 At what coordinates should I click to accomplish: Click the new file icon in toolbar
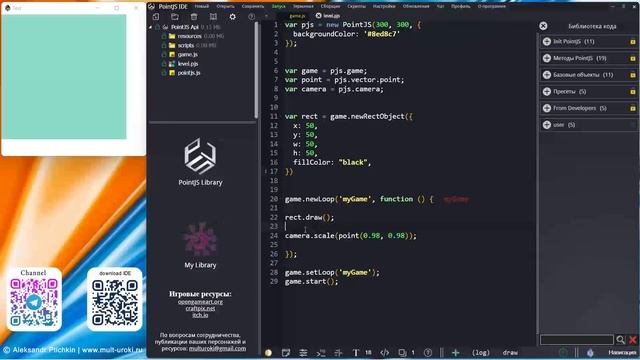point(156,17)
